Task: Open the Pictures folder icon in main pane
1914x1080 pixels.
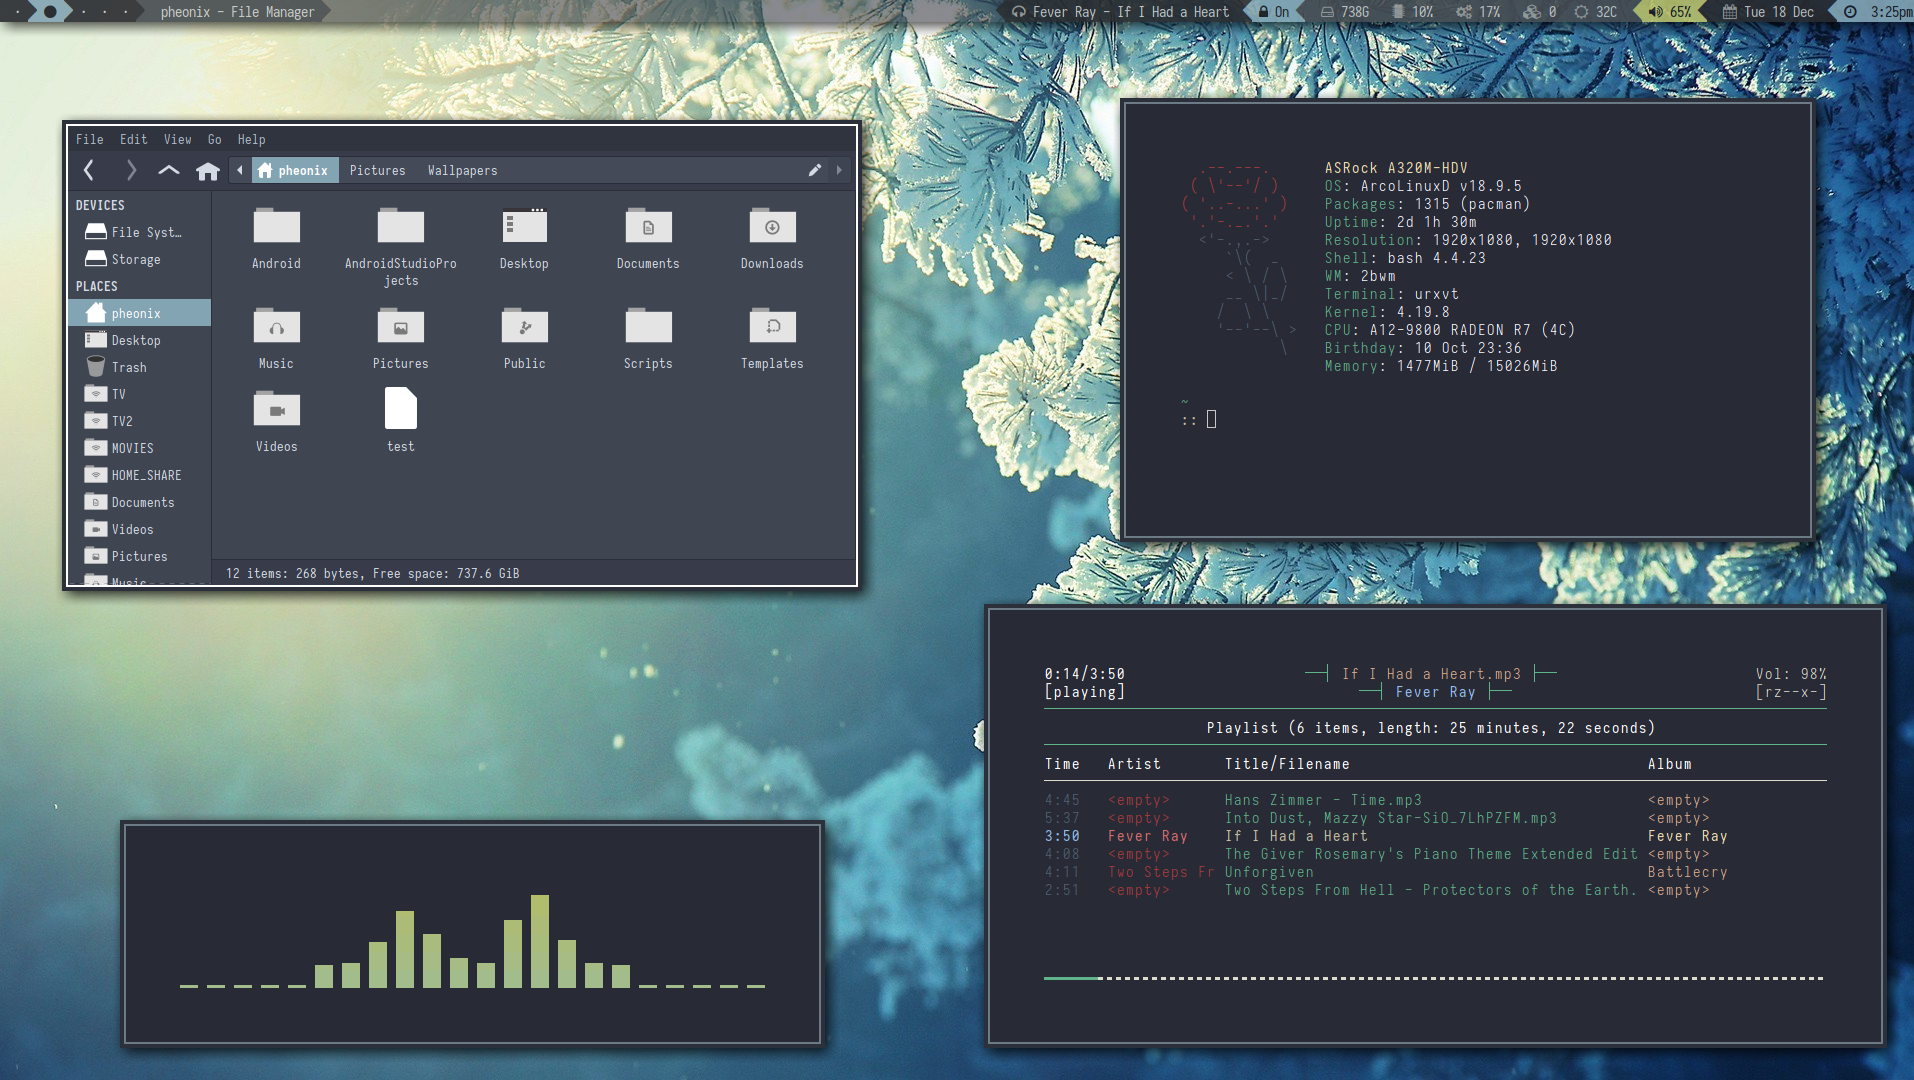Action: (x=400, y=338)
